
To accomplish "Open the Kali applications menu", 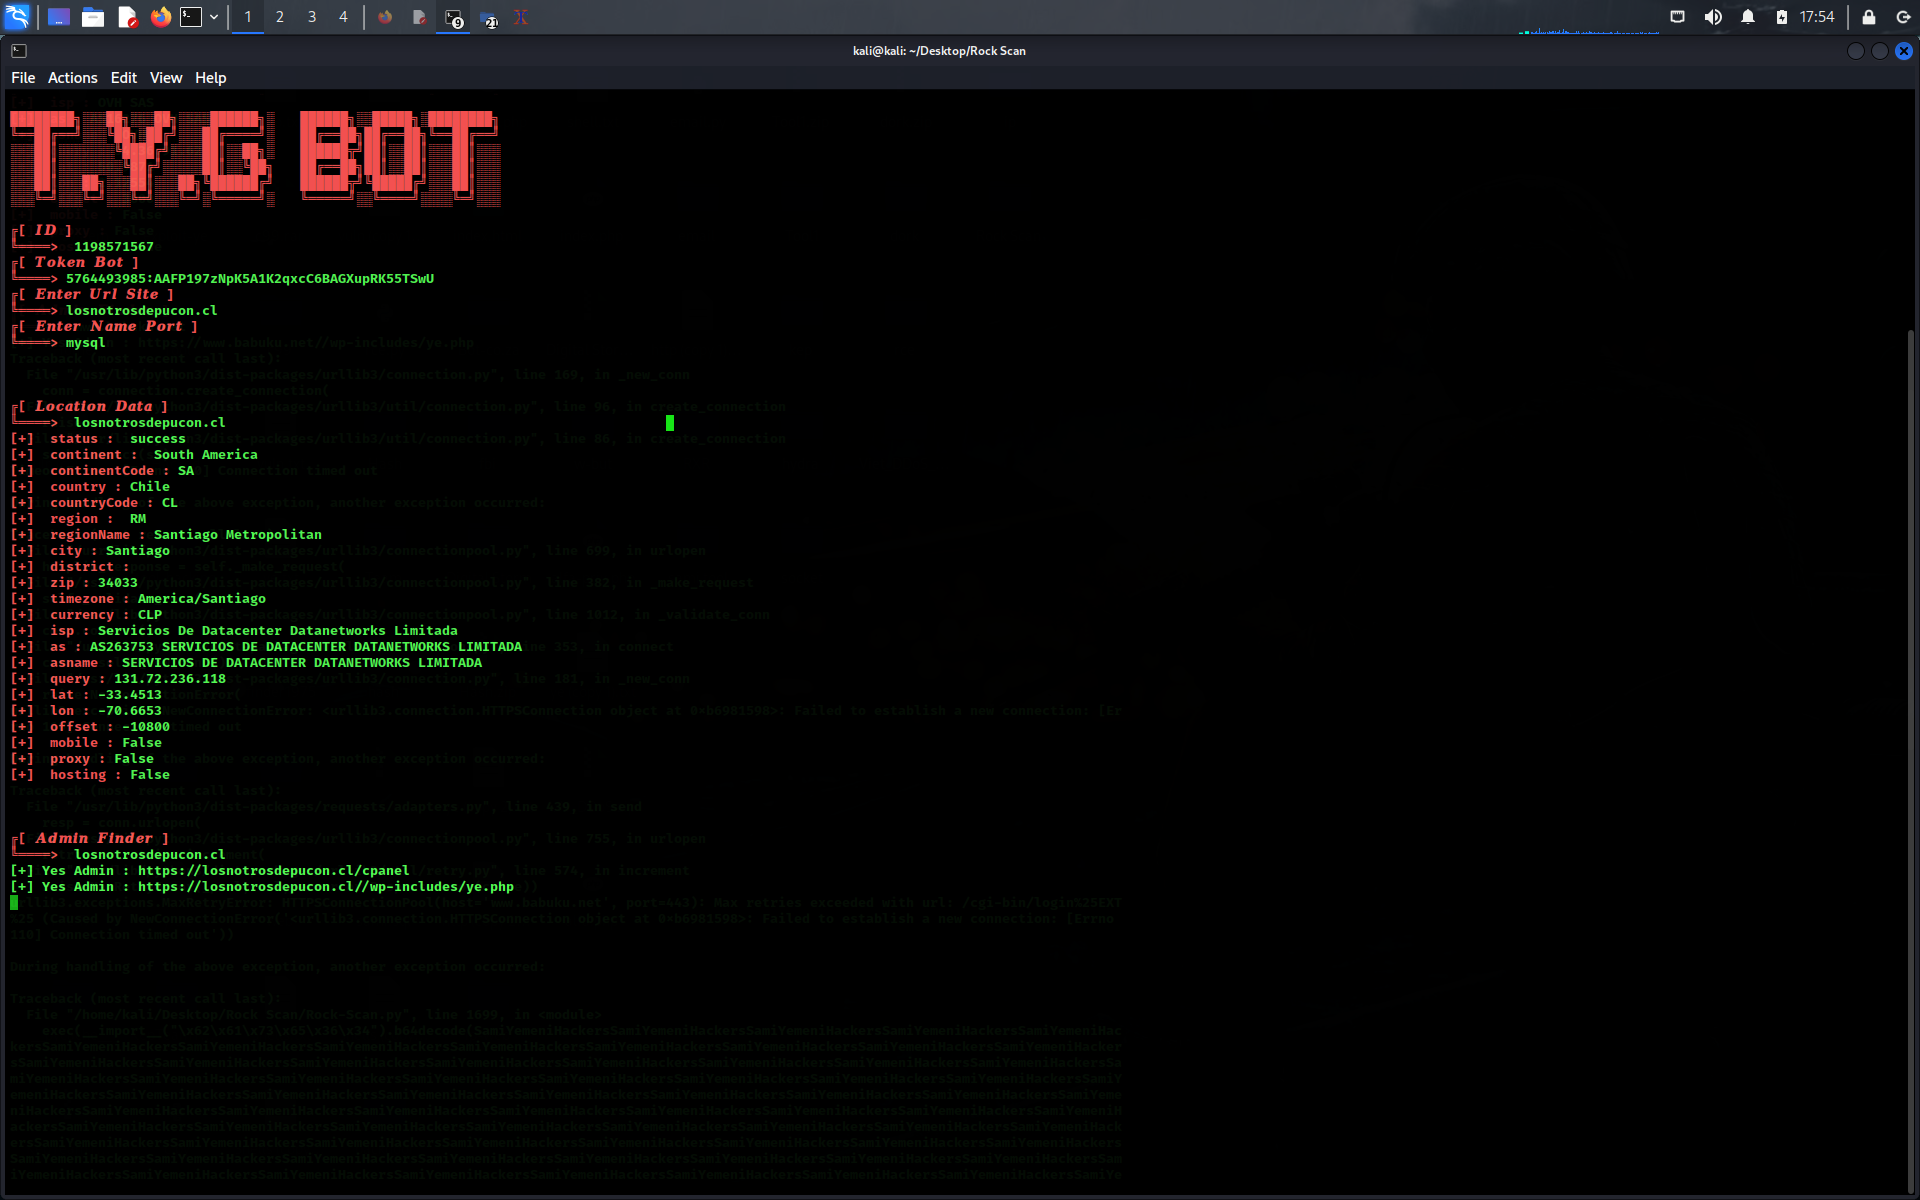I will [x=18, y=17].
